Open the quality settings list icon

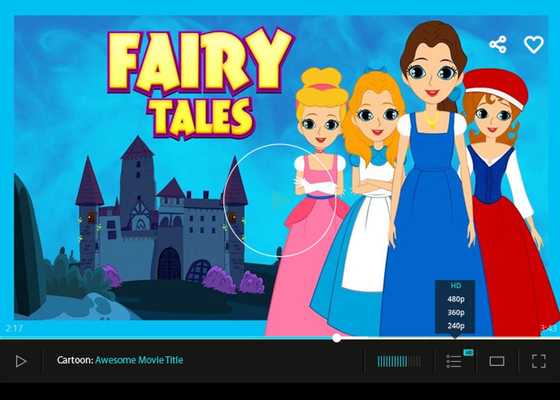(x=454, y=361)
